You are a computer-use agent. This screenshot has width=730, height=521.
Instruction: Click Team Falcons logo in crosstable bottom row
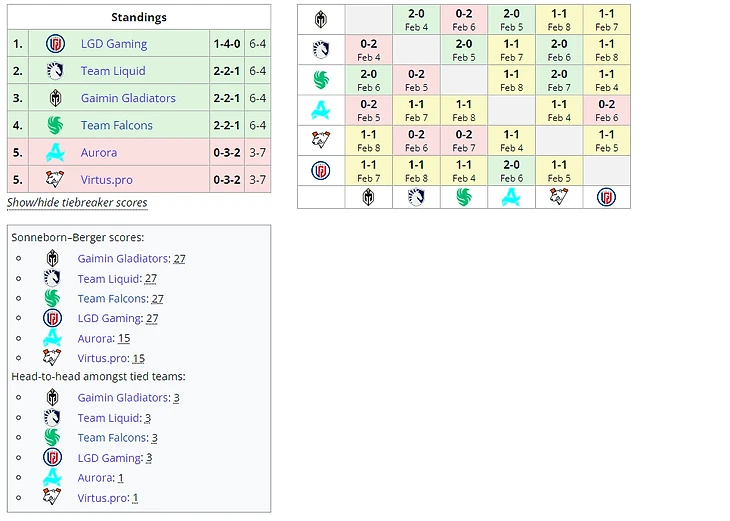(464, 197)
